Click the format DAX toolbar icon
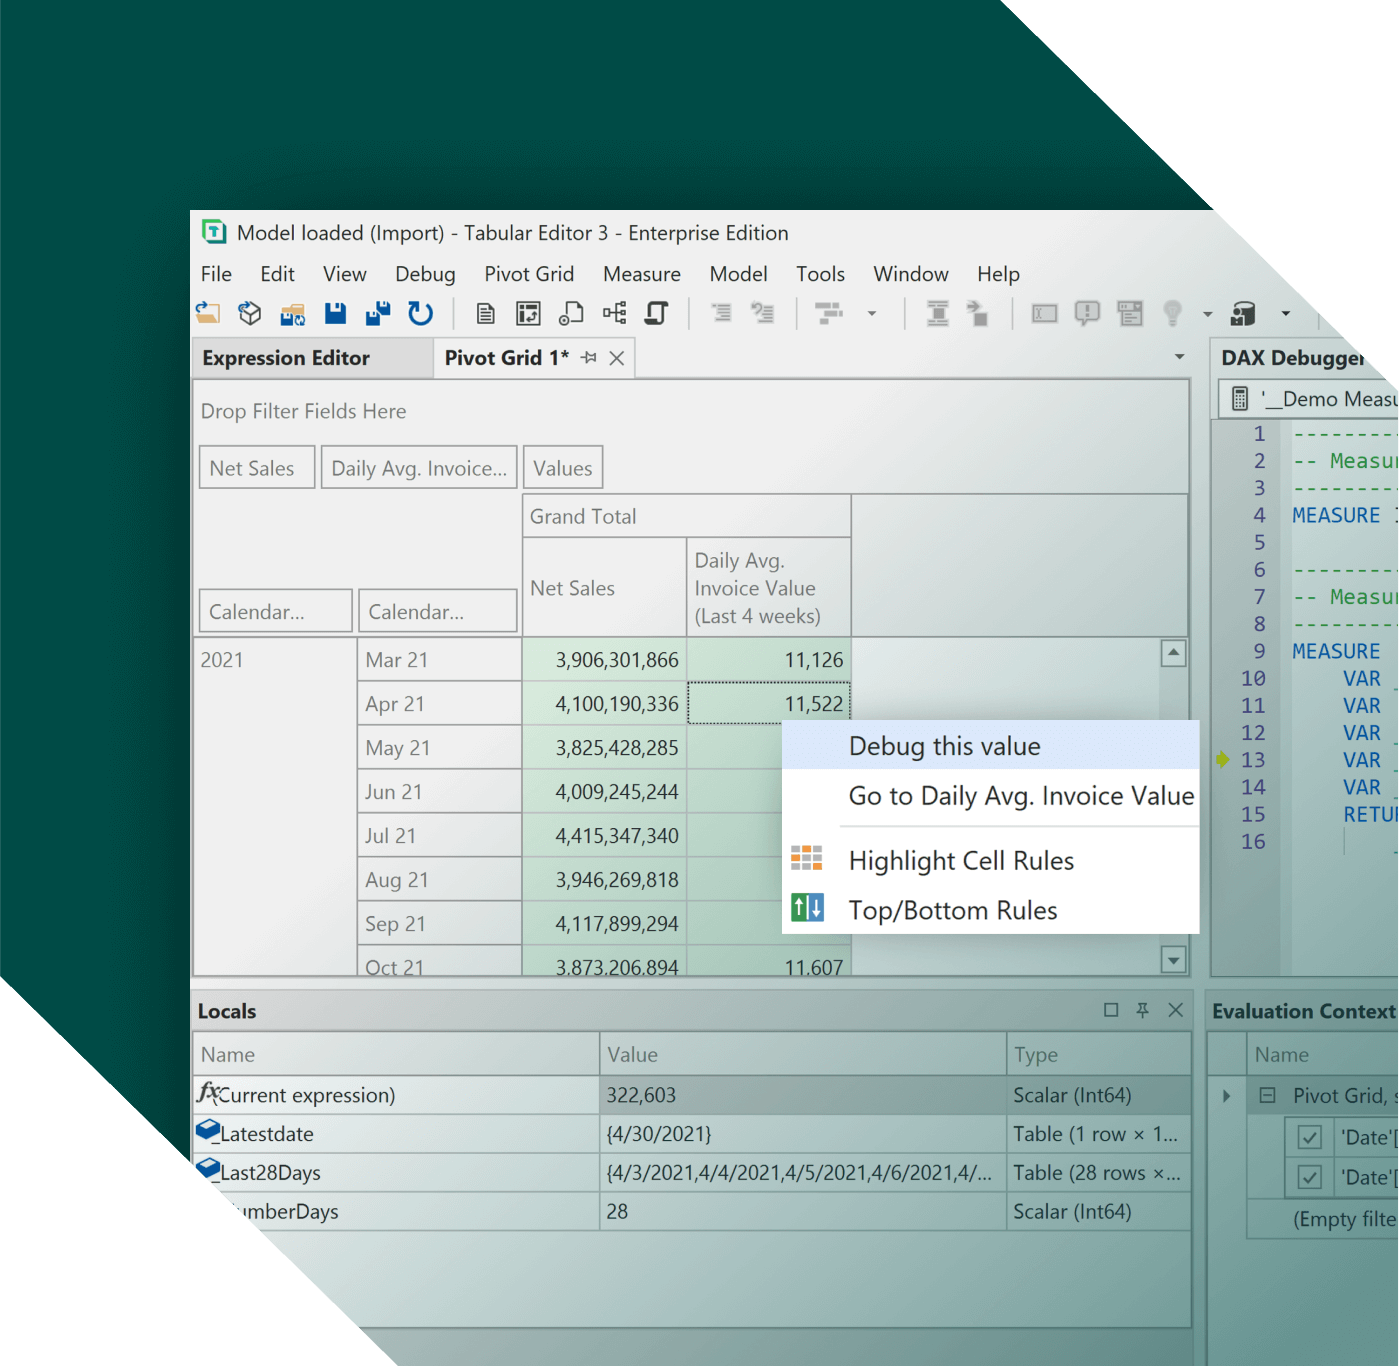This screenshot has height=1366, width=1399. [829, 314]
